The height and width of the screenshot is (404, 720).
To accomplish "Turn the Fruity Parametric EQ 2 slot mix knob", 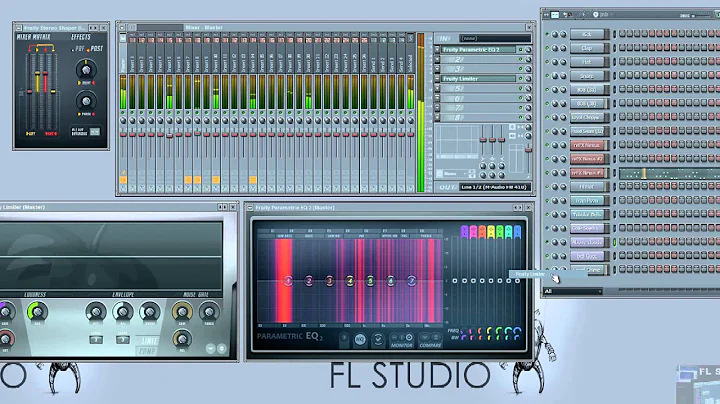I will pyautogui.click(x=528, y=50).
